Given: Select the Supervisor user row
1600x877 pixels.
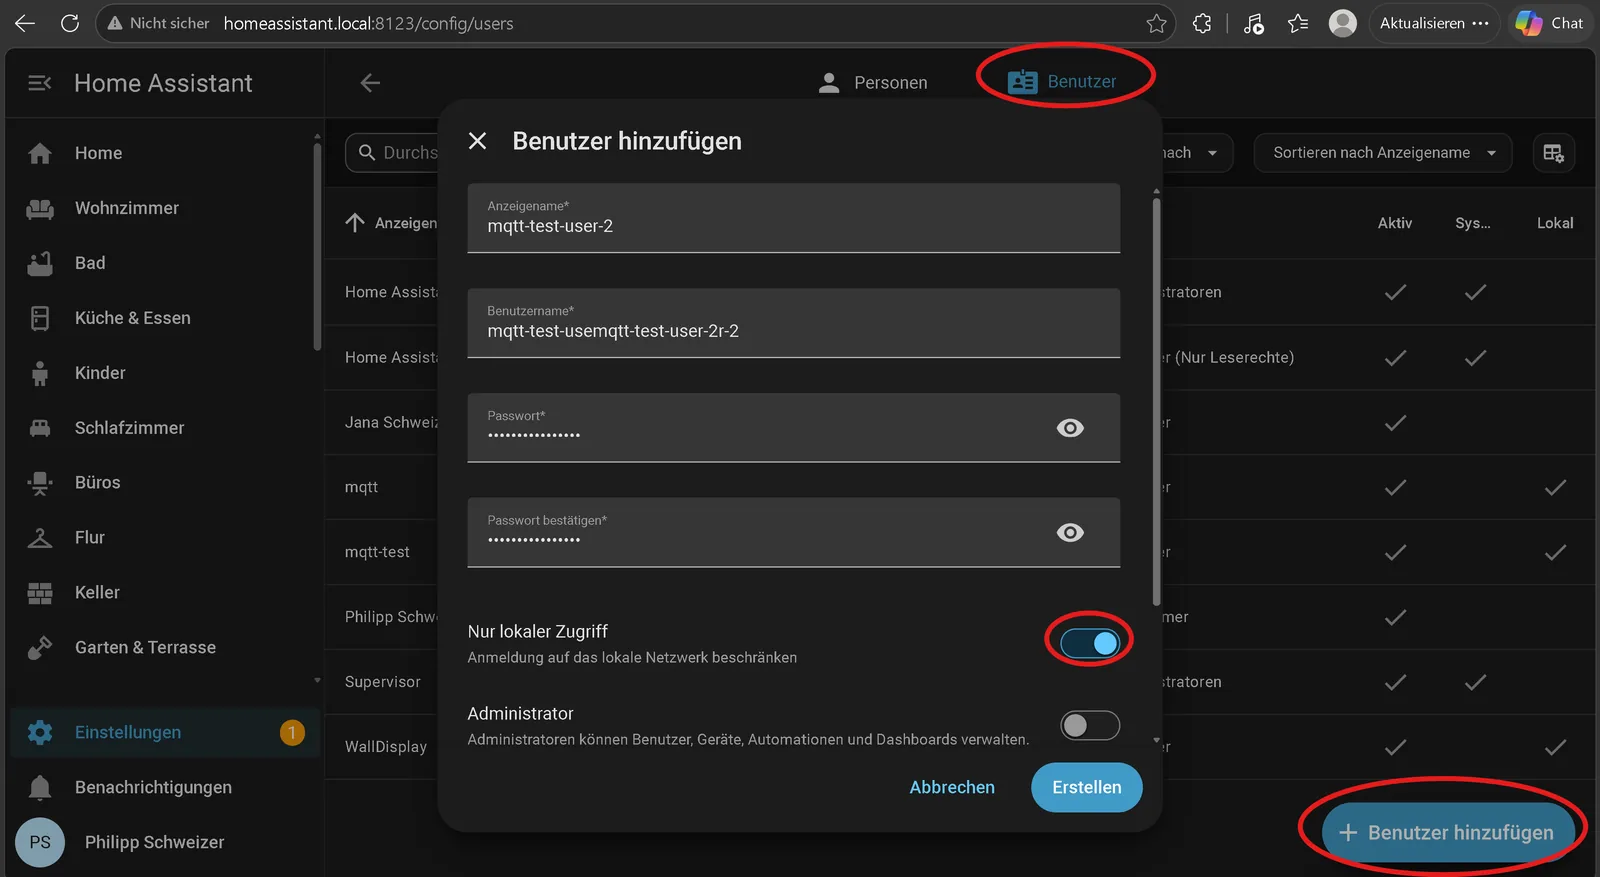Looking at the screenshot, I should [383, 682].
